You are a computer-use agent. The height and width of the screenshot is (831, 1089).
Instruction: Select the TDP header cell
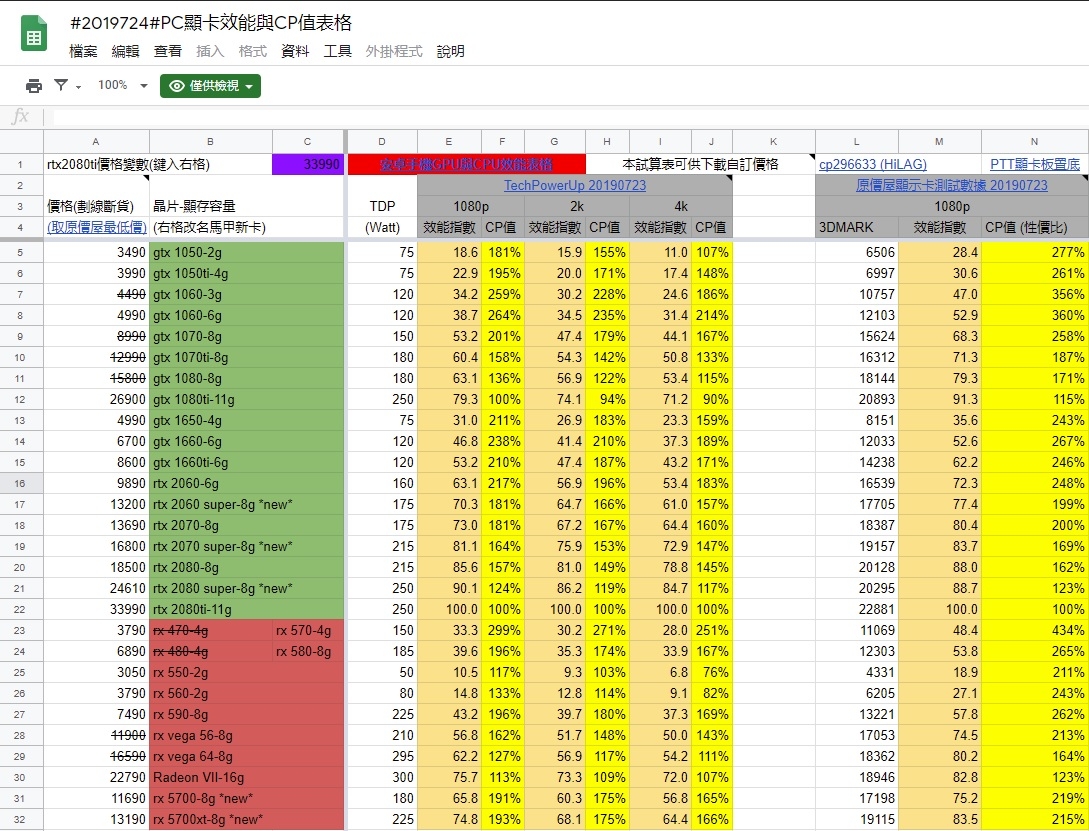(382, 206)
